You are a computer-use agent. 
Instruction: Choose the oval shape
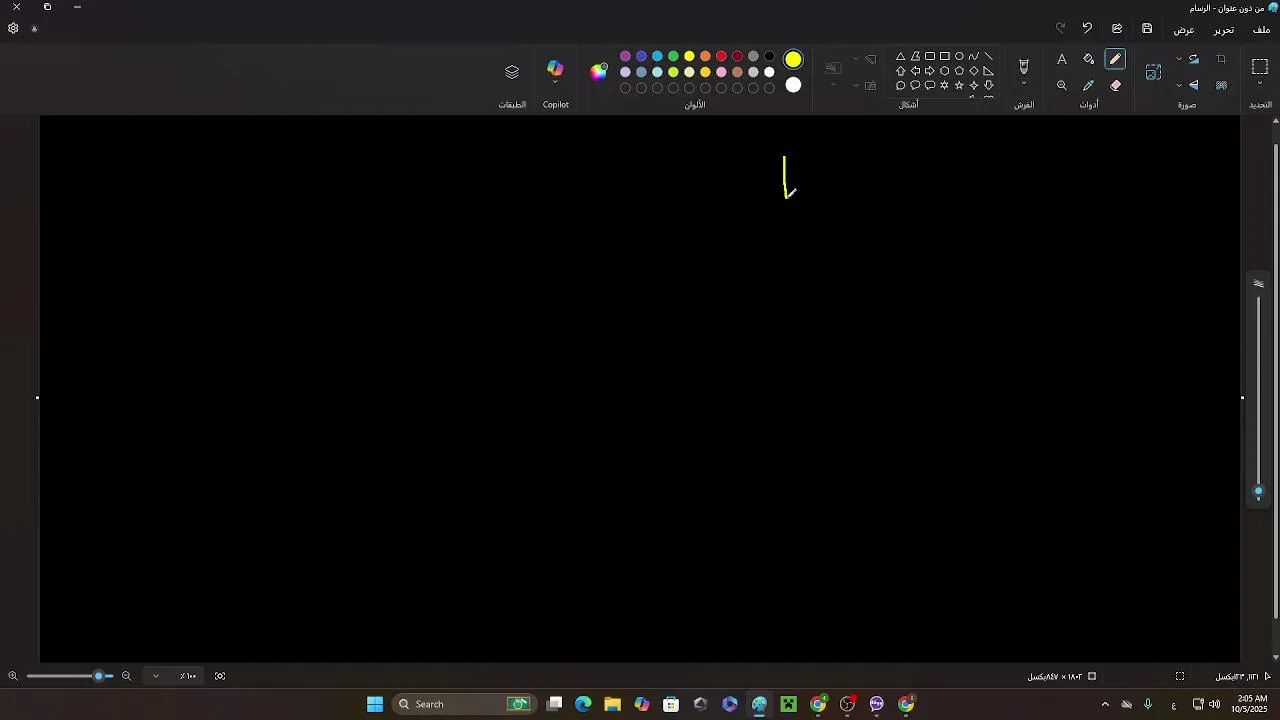point(959,57)
